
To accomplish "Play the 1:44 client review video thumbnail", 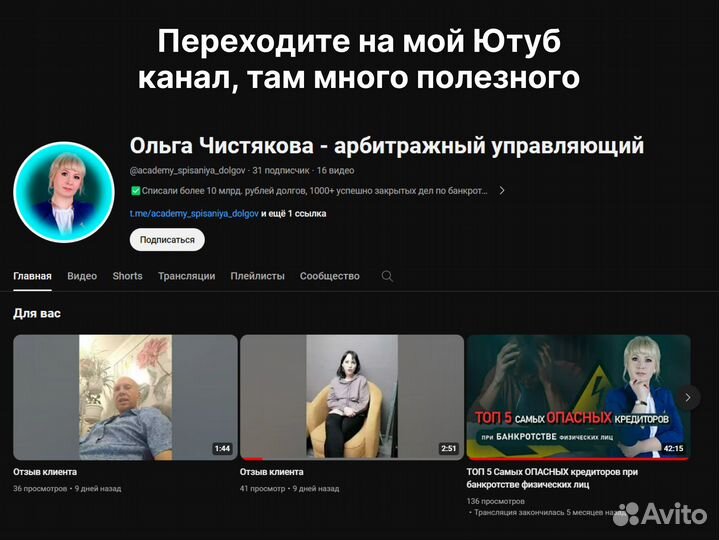I will [x=125, y=397].
